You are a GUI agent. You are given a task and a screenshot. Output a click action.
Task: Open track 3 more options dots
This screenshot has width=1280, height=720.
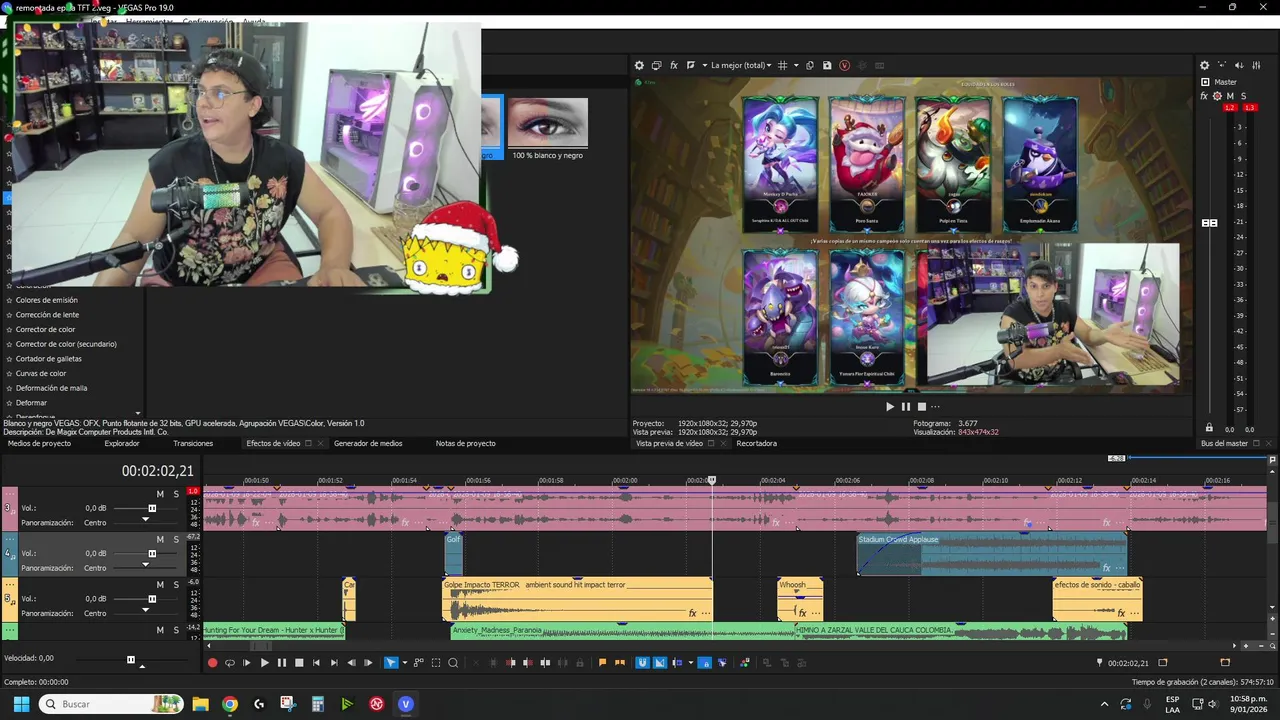tap(10, 494)
